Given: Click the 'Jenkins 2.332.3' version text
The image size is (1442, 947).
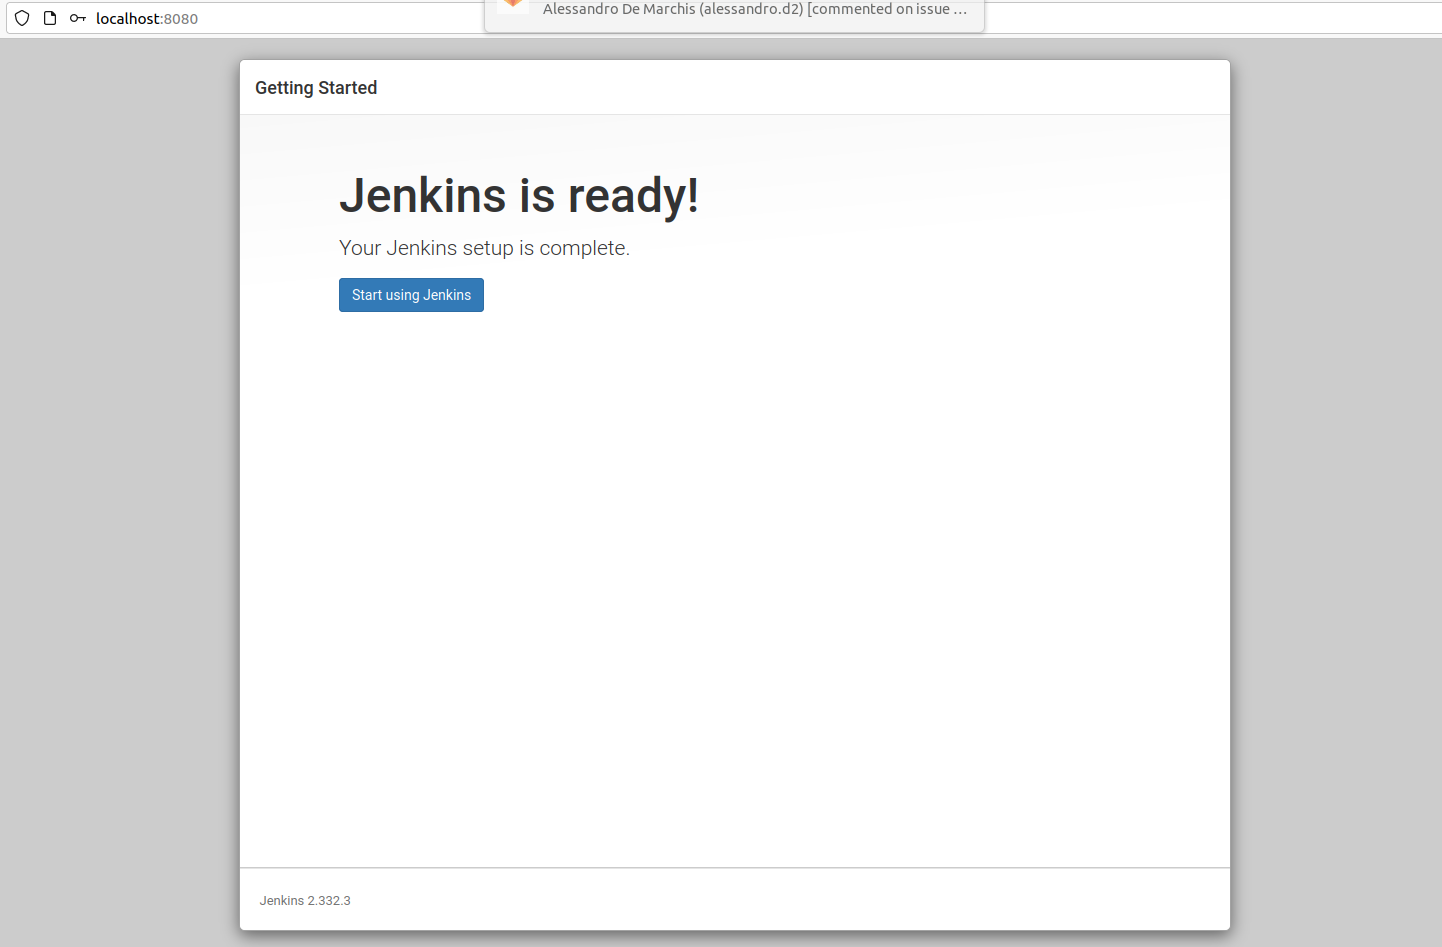Looking at the screenshot, I should [x=305, y=901].
